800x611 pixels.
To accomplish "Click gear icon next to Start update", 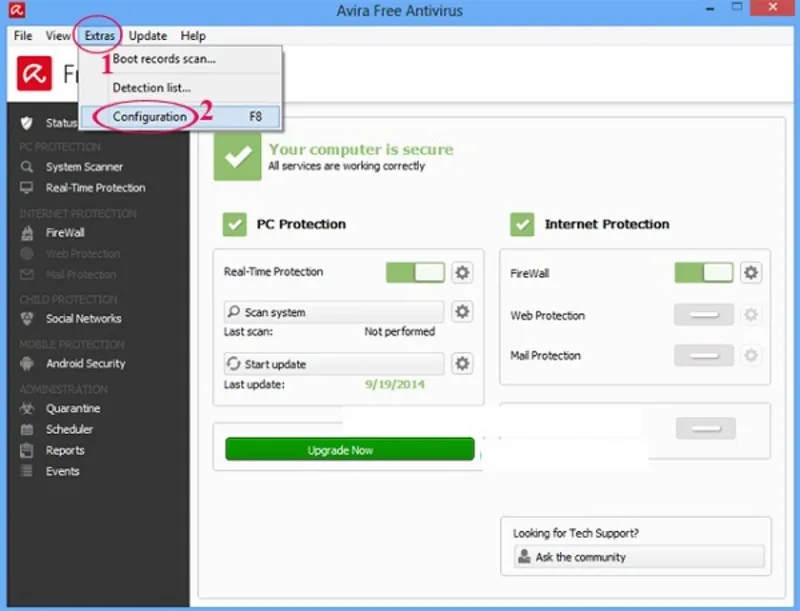I will click(462, 364).
